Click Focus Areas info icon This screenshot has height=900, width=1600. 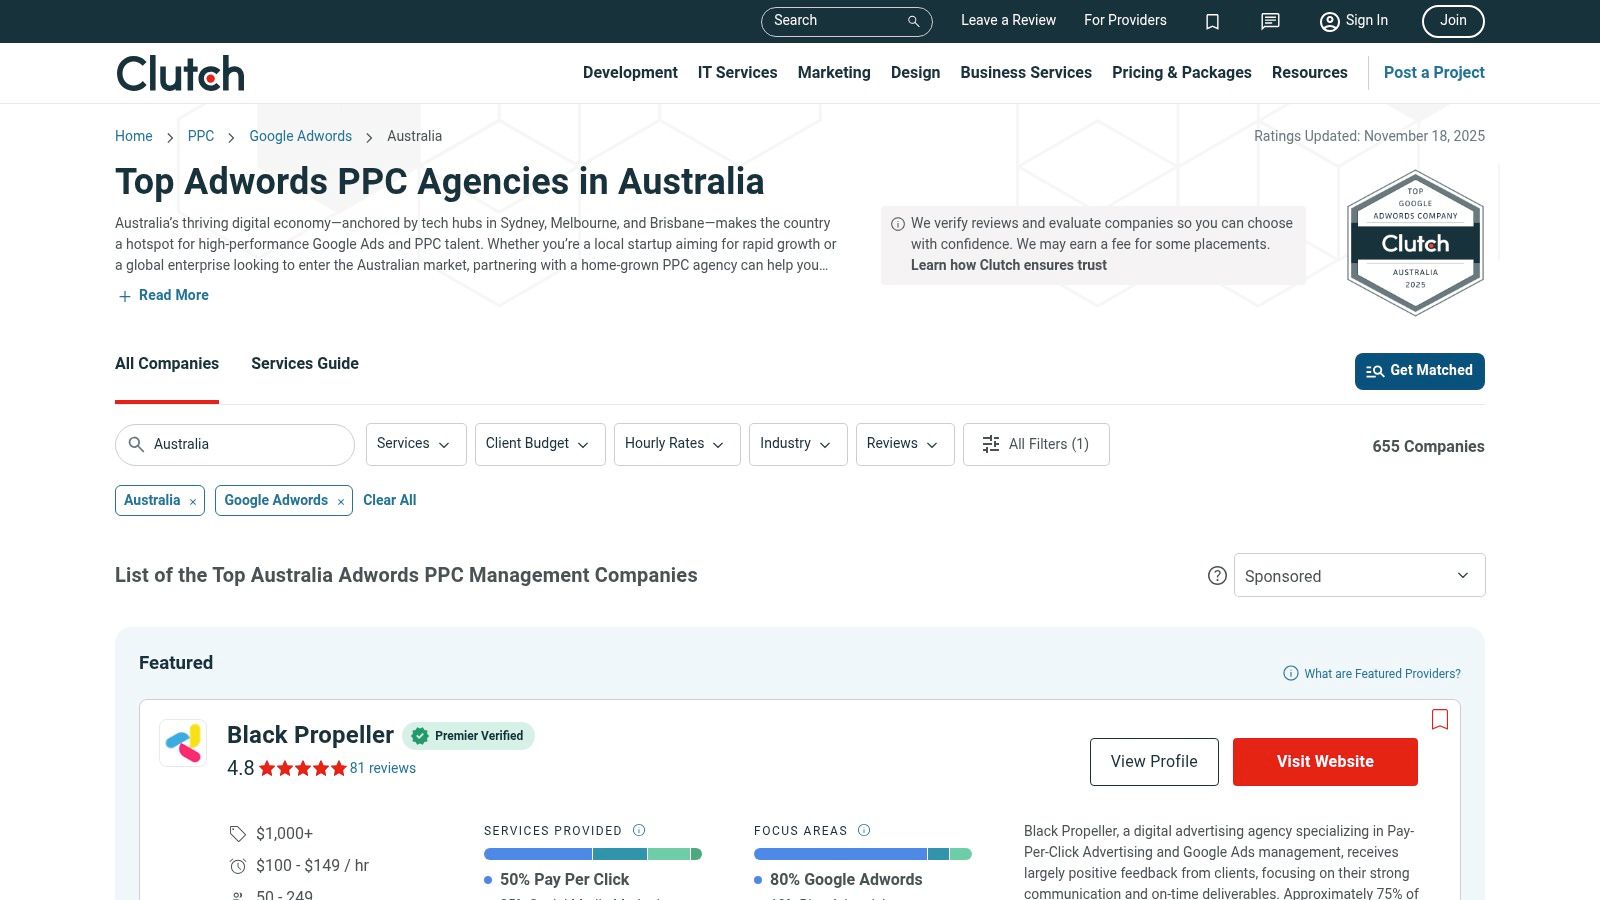tap(864, 830)
